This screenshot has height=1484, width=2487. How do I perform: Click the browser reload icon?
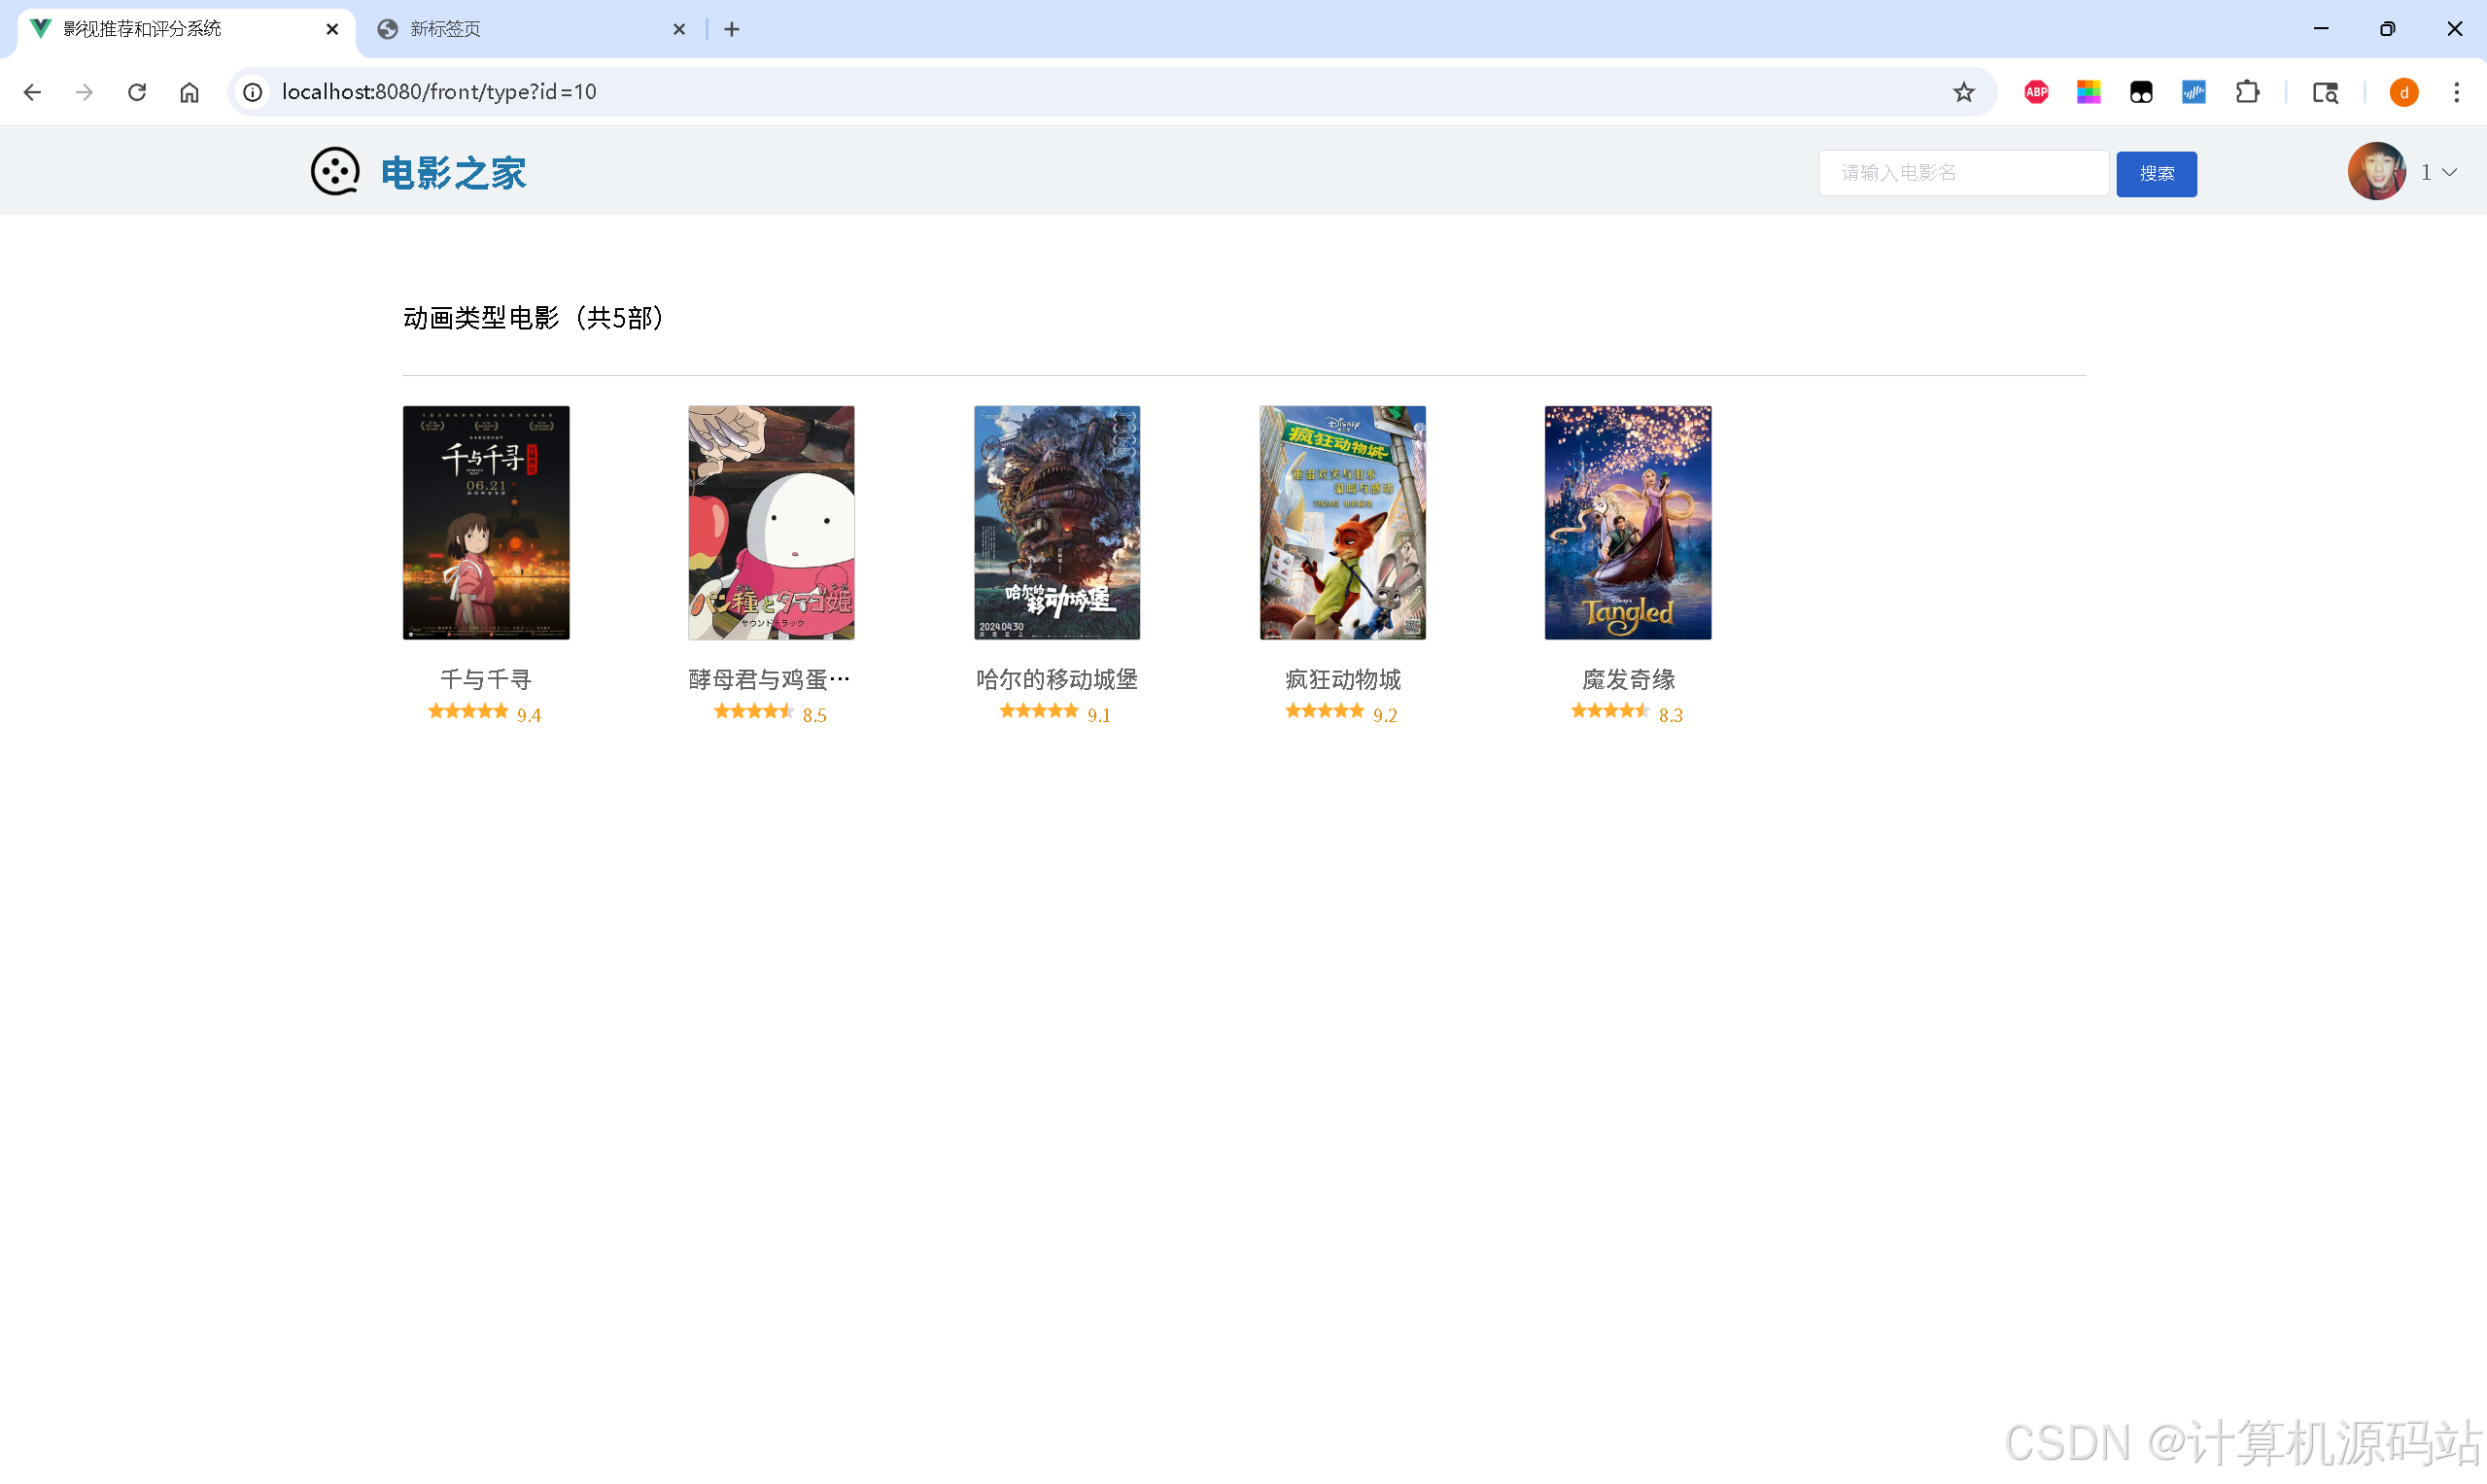[137, 92]
